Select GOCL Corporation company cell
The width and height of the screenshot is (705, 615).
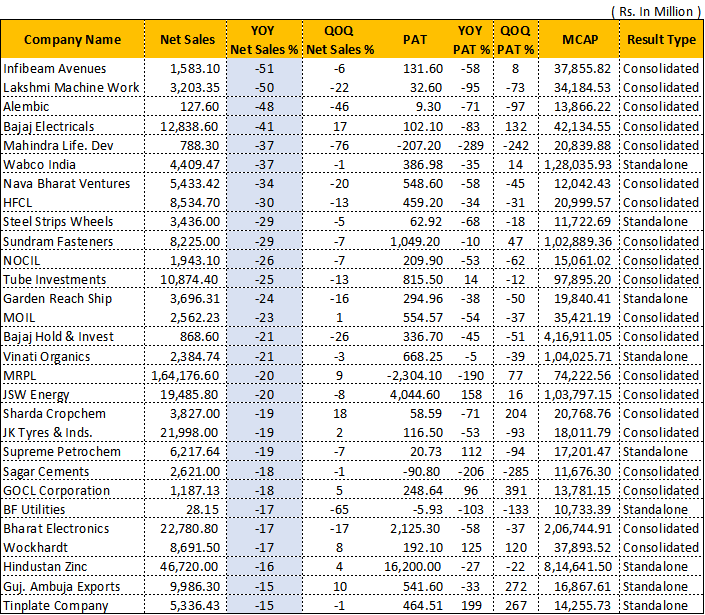[x=57, y=490]
